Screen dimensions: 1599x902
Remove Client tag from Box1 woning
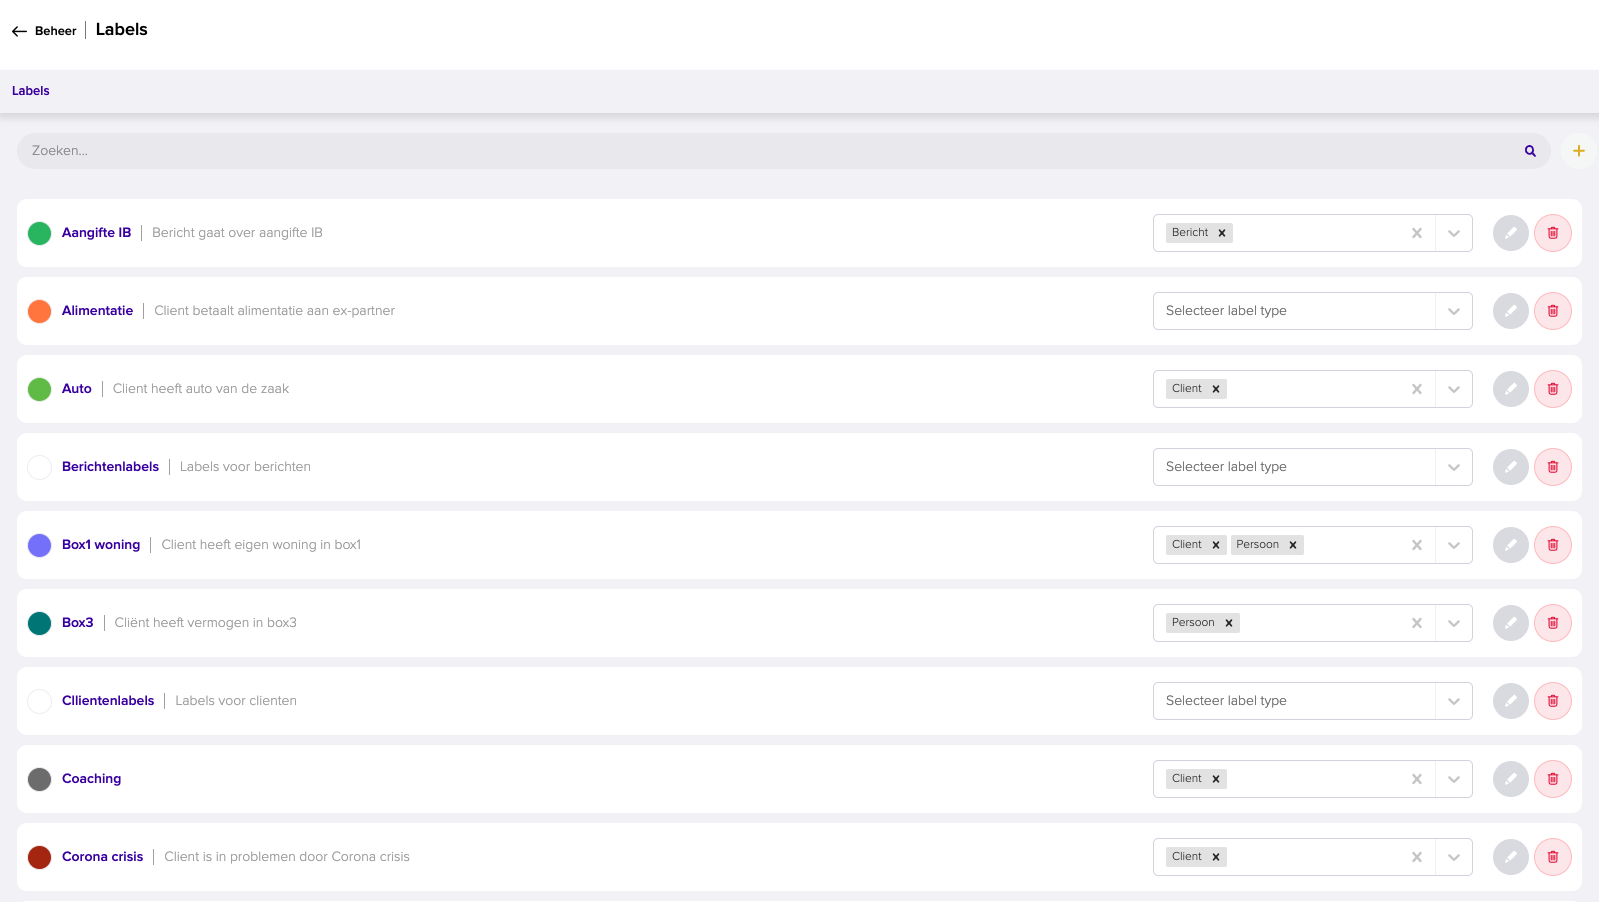(x=1216, y=545)
